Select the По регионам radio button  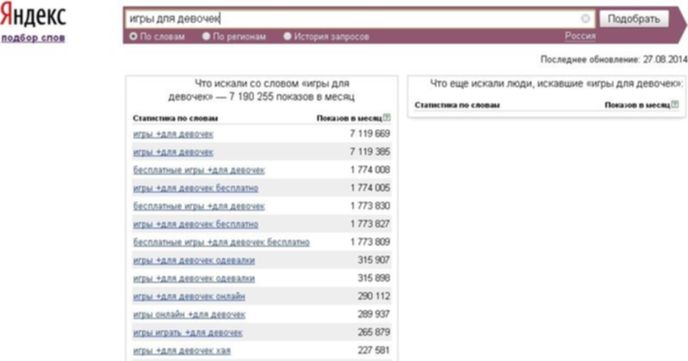click(206, 36)
